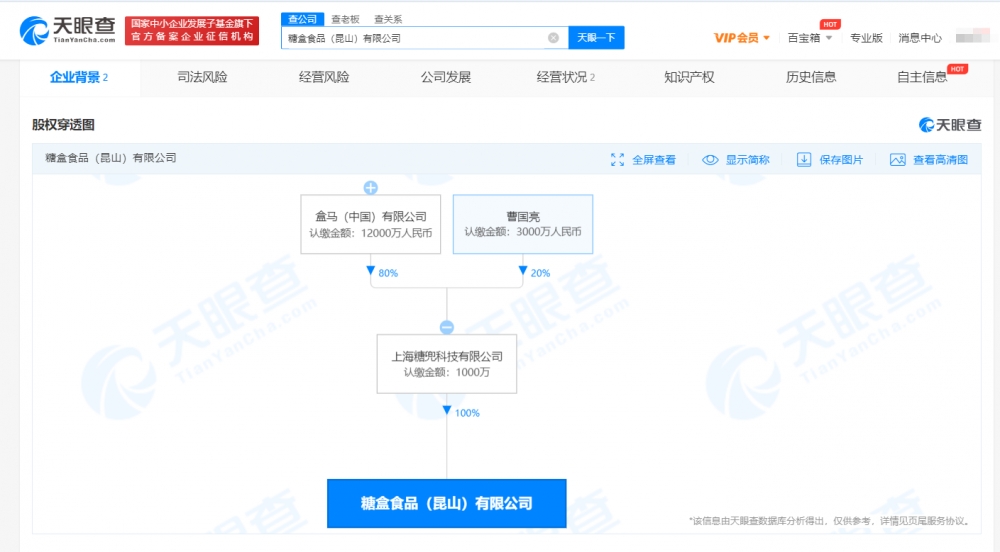Open the 专业版 link
The image size is (1000, 552).
(866, 38)
